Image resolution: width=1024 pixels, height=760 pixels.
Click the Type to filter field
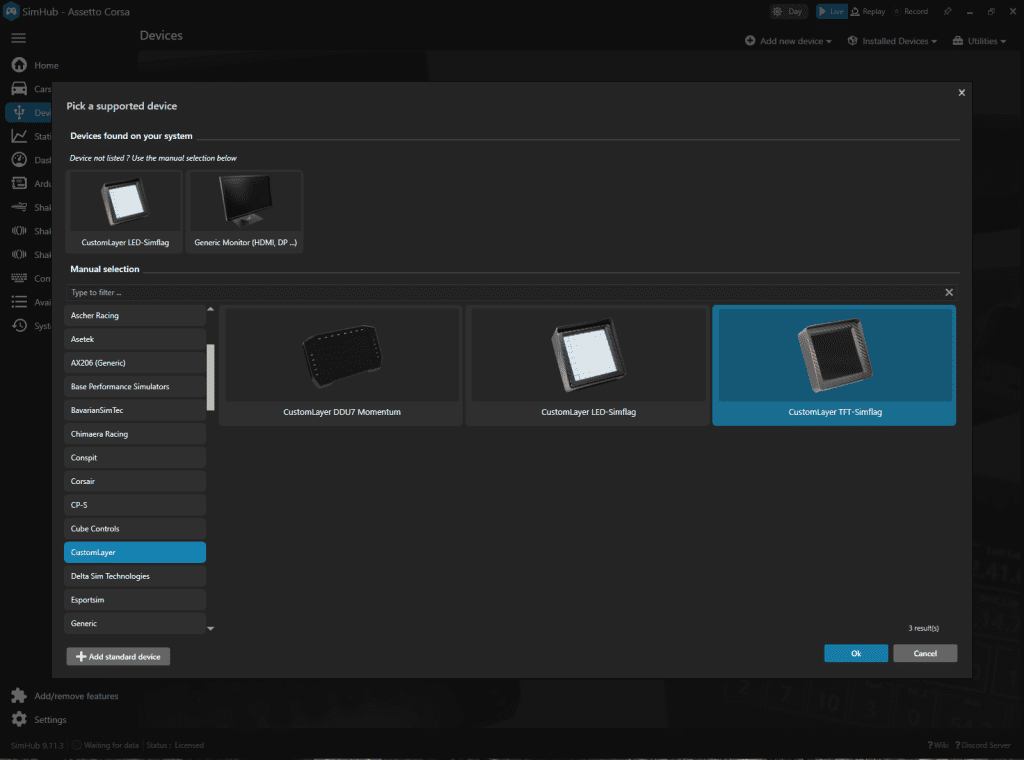click(500, 292)
